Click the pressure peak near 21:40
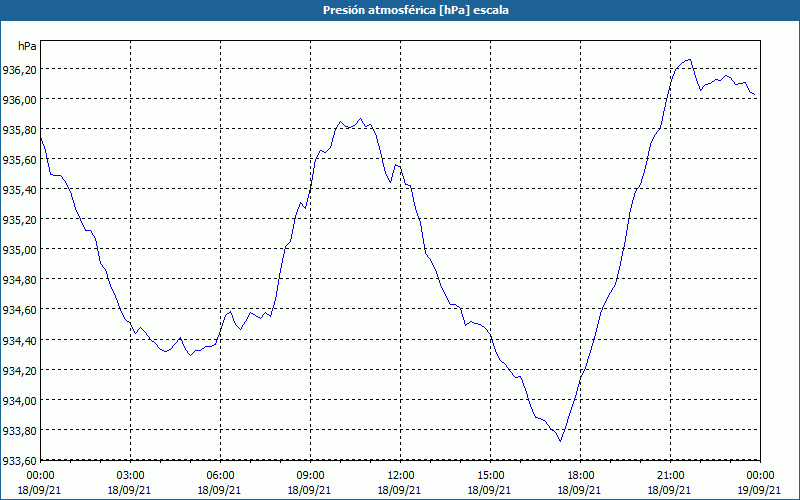Screen dimensions: 800x500 click(690, 60)
